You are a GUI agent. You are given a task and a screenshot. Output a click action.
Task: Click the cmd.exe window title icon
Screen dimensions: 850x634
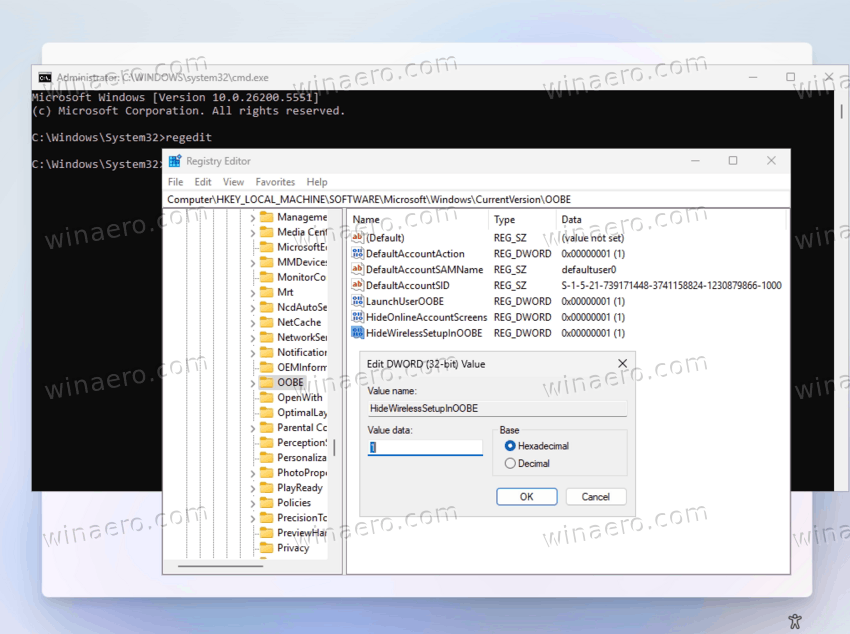pyautogui.click(x=45, y=77)
